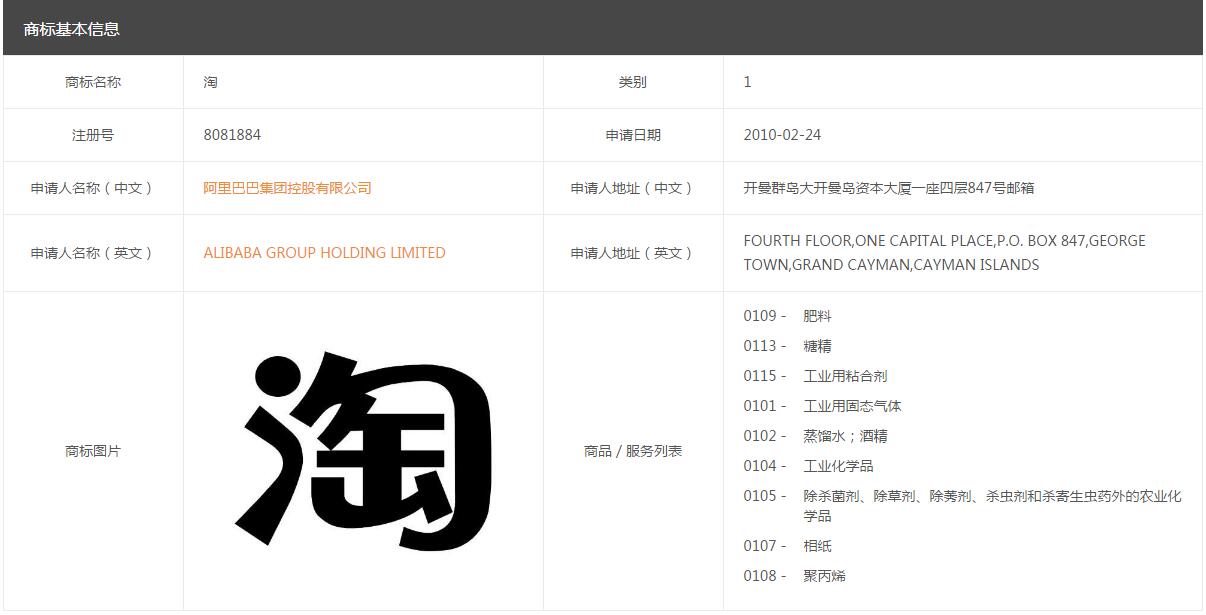Open the ALIBABA GROUP HOLDING LIMITED link
This screenshot has width=1206, height=615.
tap(324, 253)
